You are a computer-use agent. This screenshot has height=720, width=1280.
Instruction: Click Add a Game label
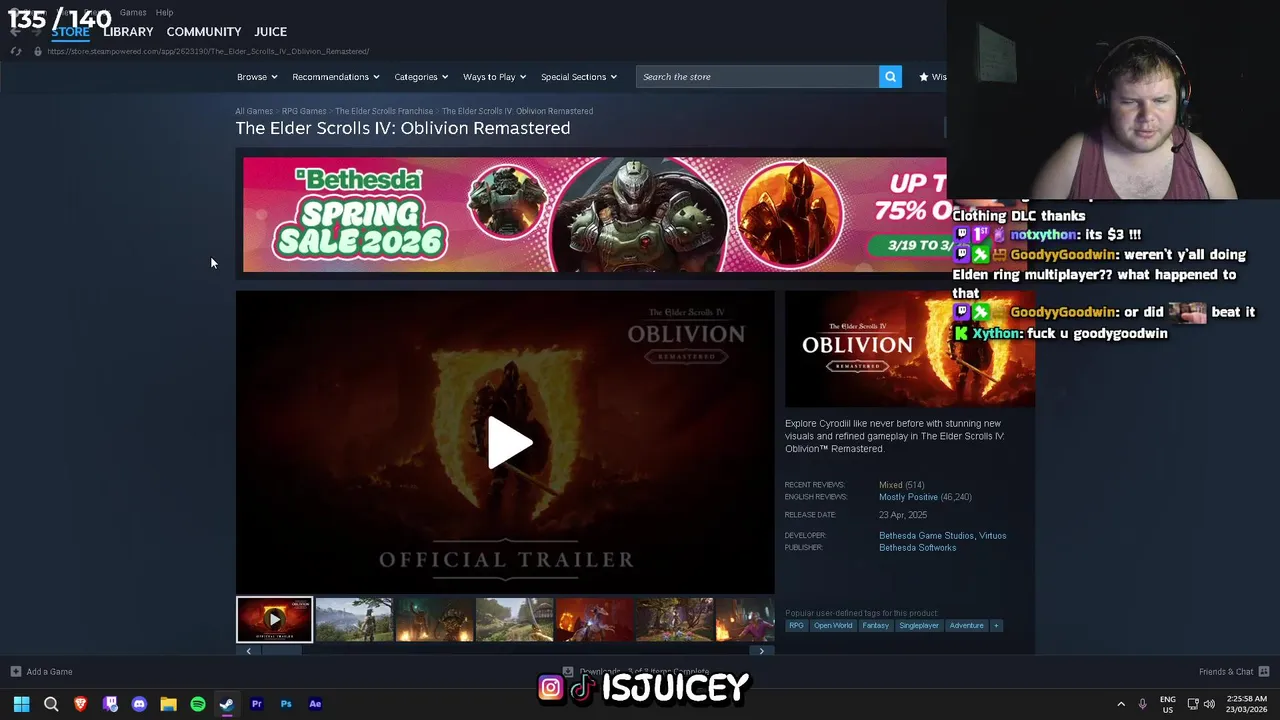click(x=49, y=672)
